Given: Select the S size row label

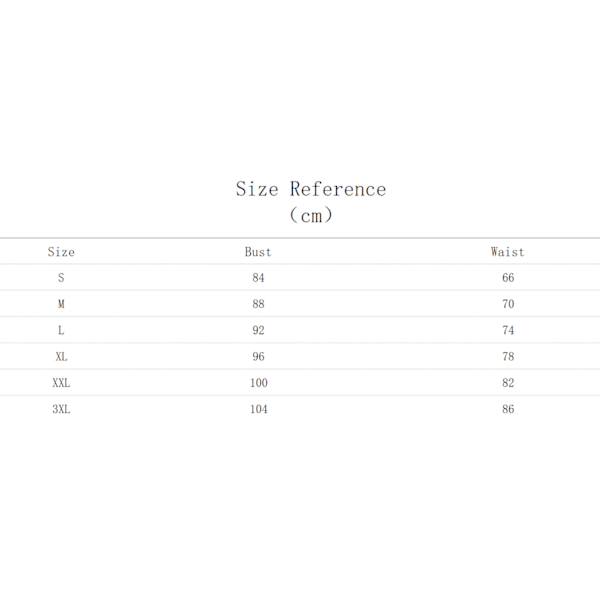Looking at the screenshot, I should coord(61,277).
